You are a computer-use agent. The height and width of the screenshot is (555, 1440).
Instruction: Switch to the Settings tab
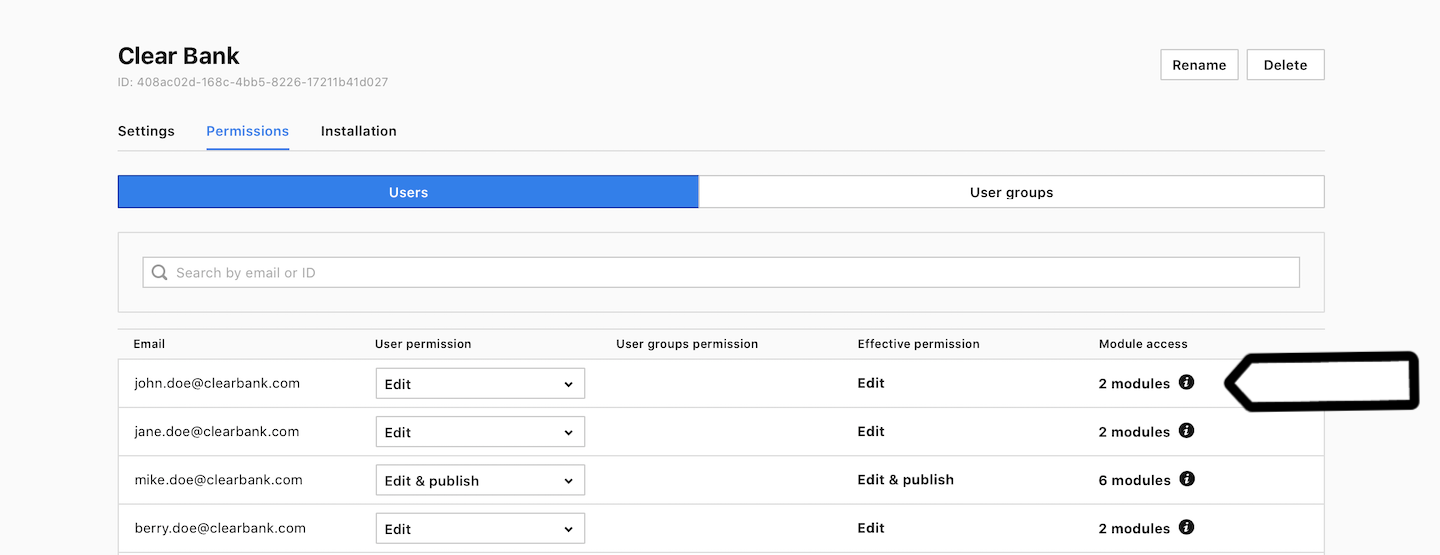click(x=146, y=131)
